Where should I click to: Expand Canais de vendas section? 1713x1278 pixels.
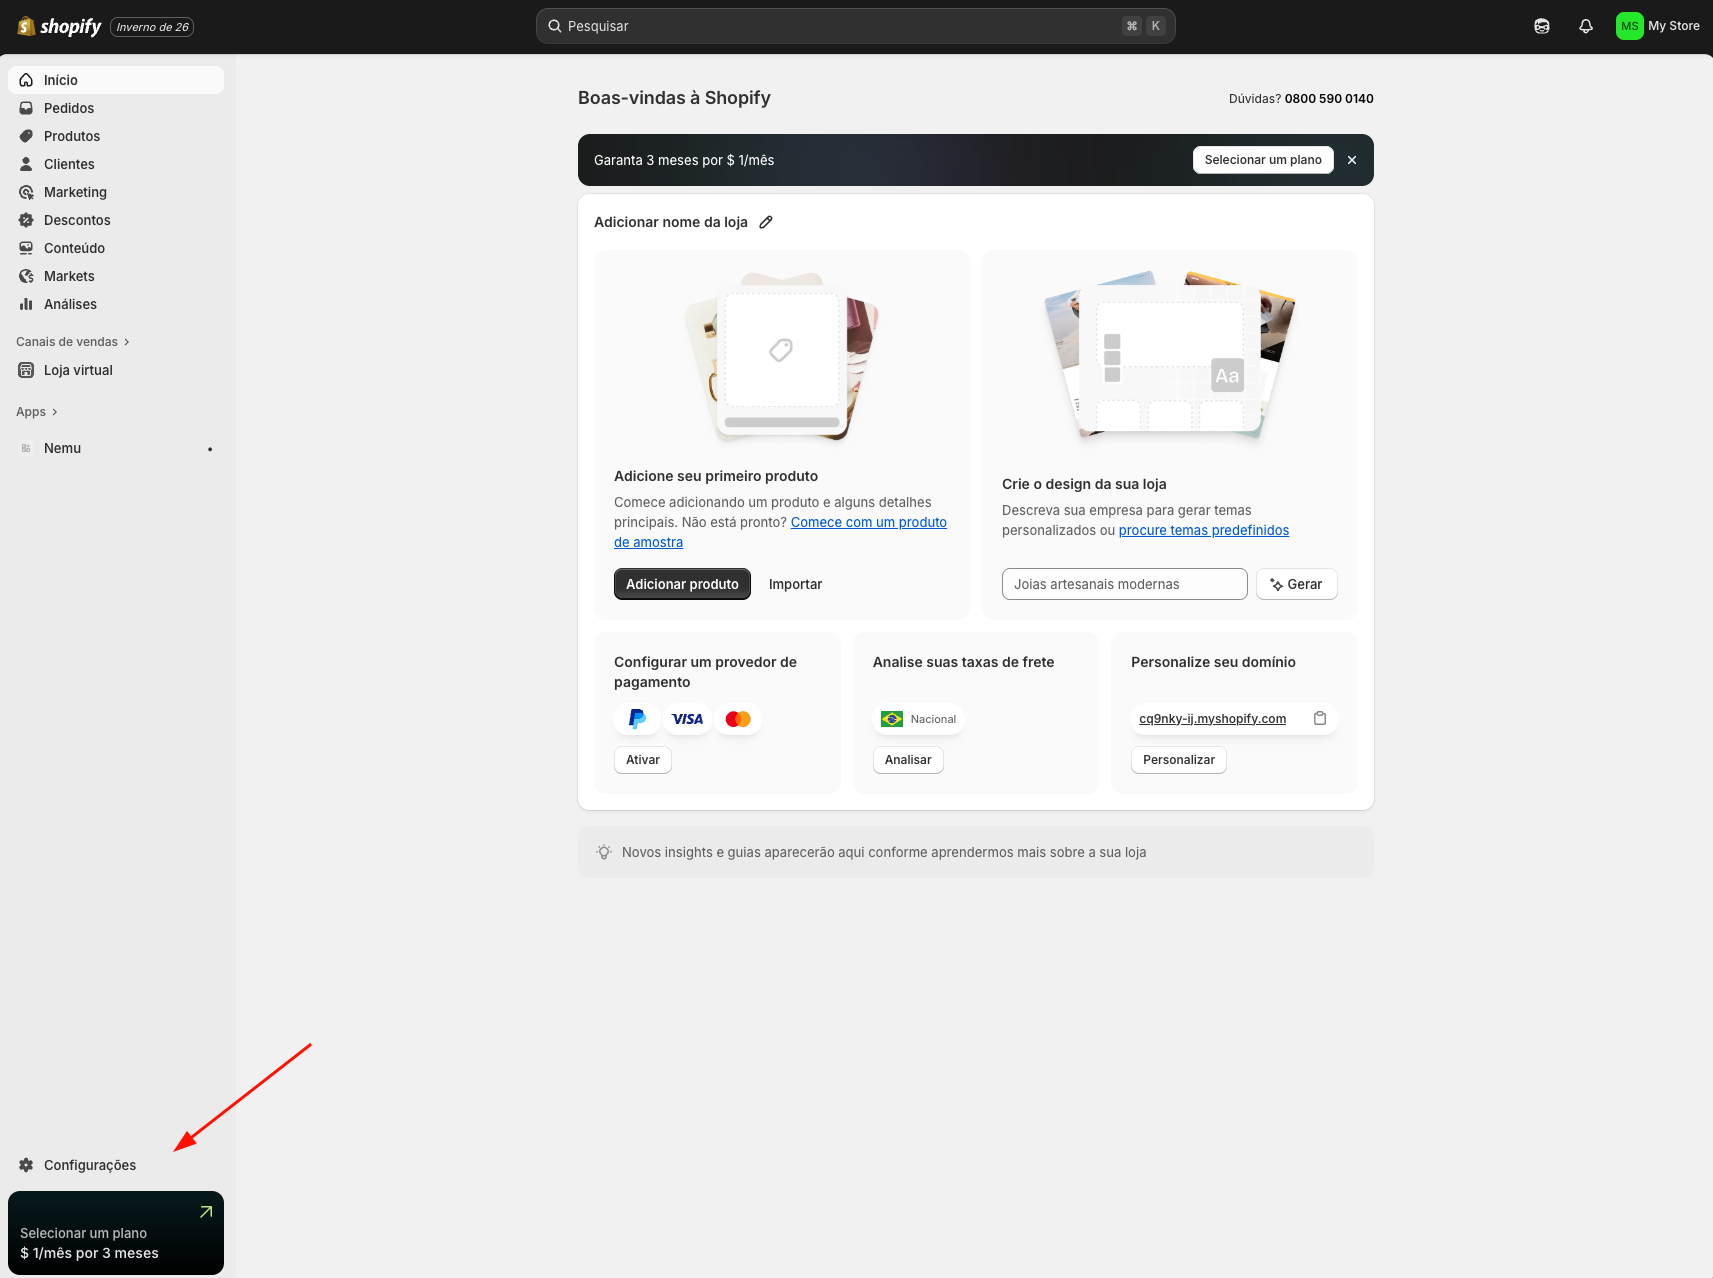tap(73, 342)
